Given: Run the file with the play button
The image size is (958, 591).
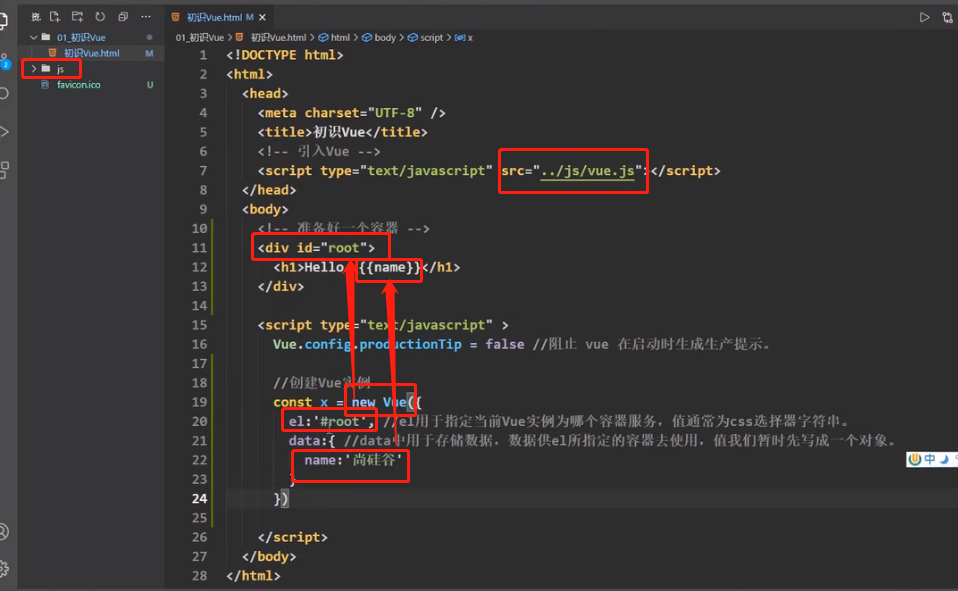Looking at the screenshot, I should coord(924,17).
